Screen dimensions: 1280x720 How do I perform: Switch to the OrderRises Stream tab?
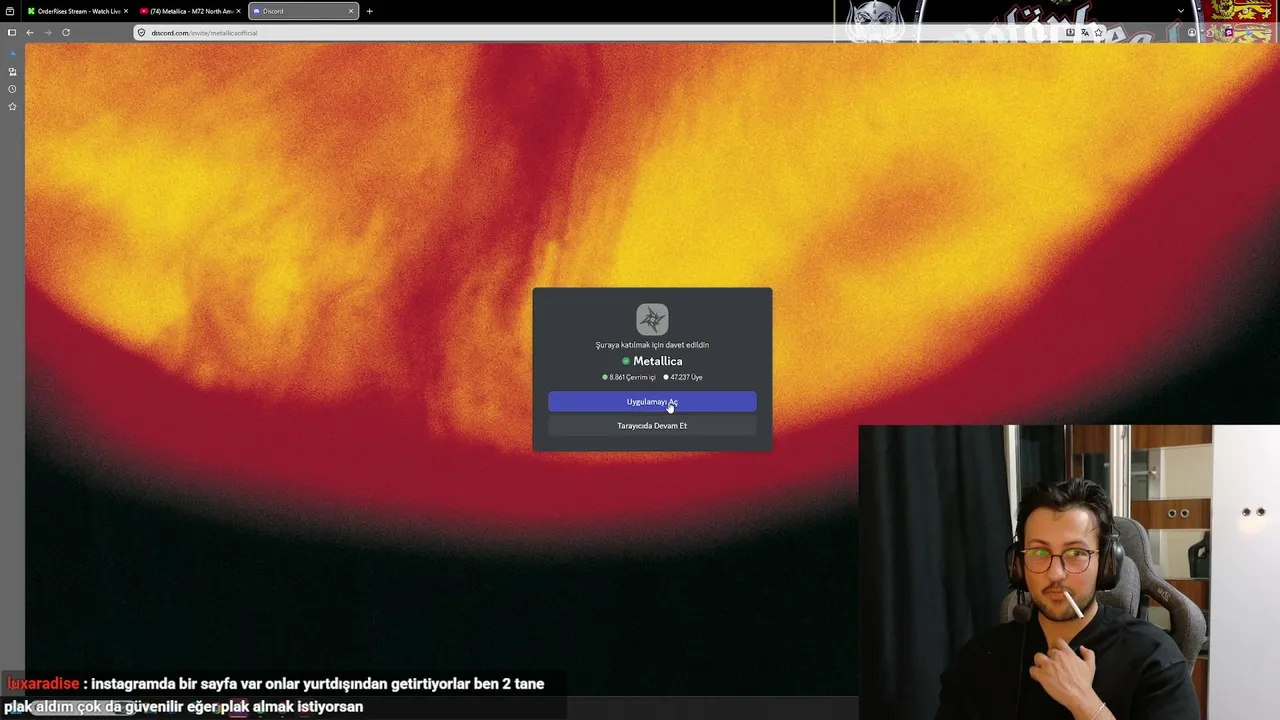coord(78,11)
